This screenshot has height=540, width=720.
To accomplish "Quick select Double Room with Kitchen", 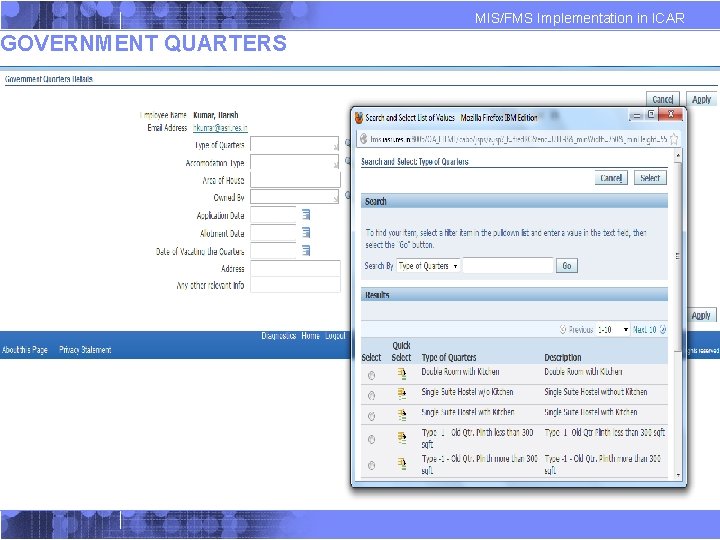I will pyautogui.click(x=402, y=374).
